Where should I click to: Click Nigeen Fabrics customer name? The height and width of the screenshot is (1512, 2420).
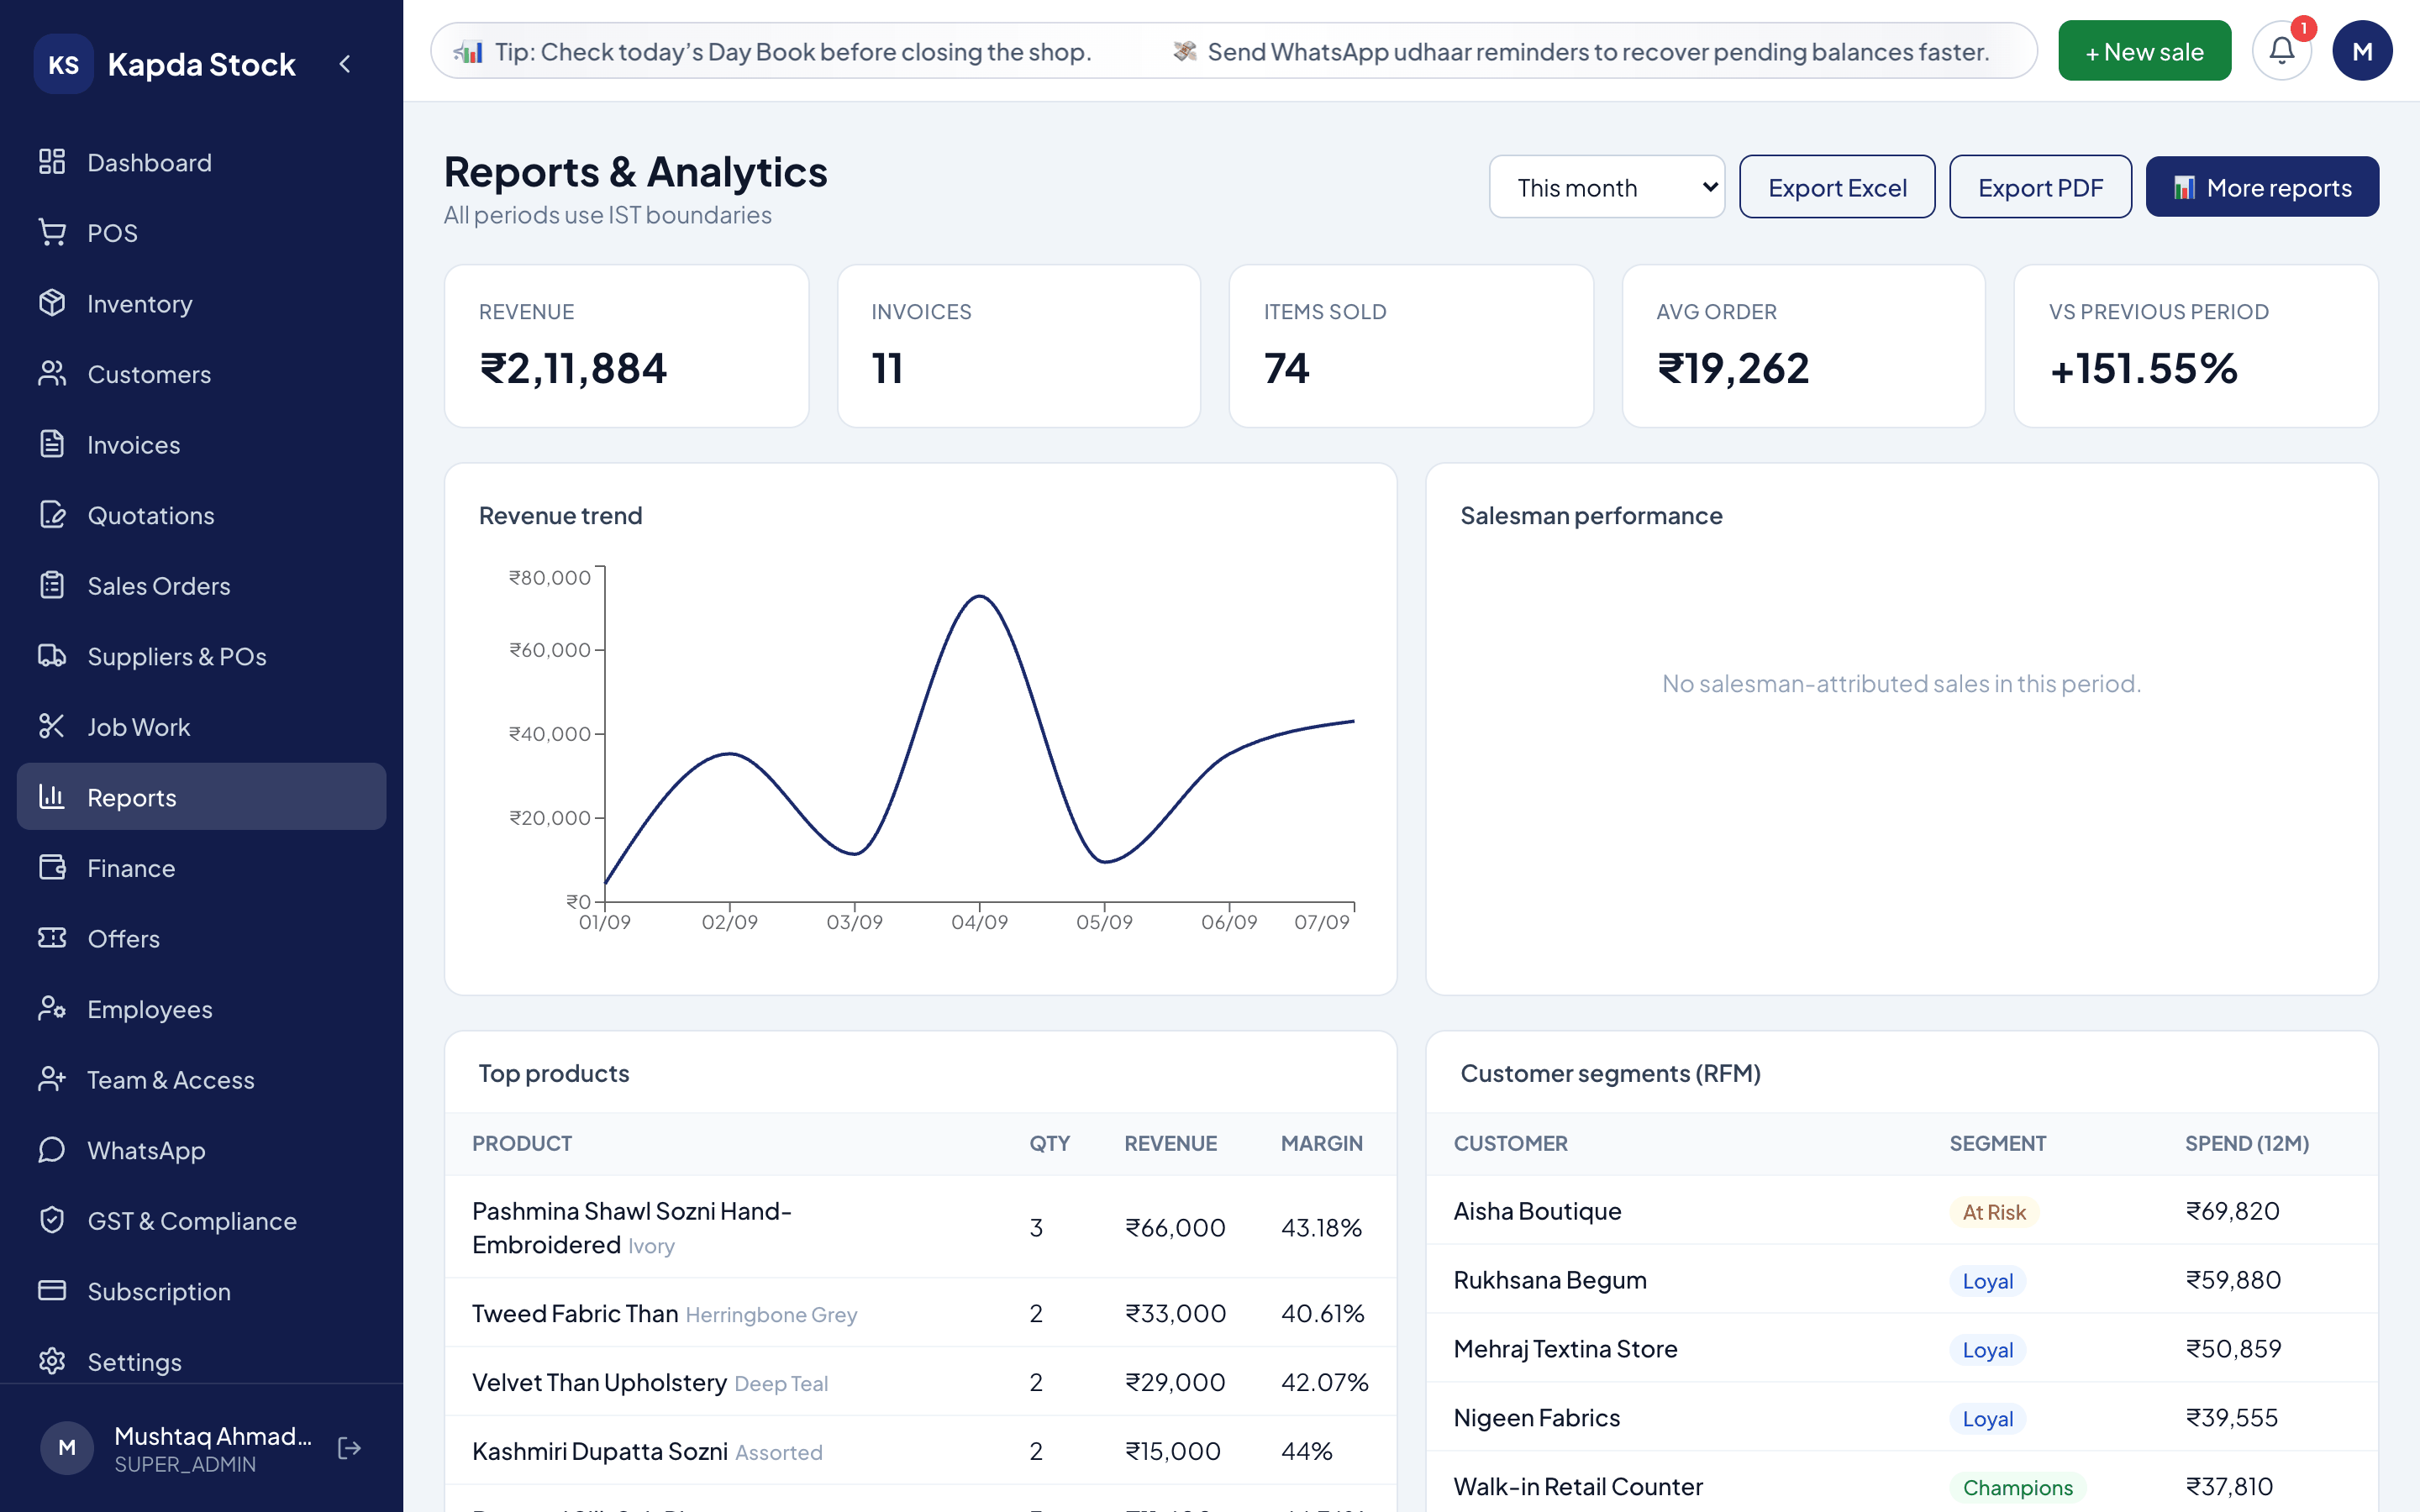pos(1536,1418)
